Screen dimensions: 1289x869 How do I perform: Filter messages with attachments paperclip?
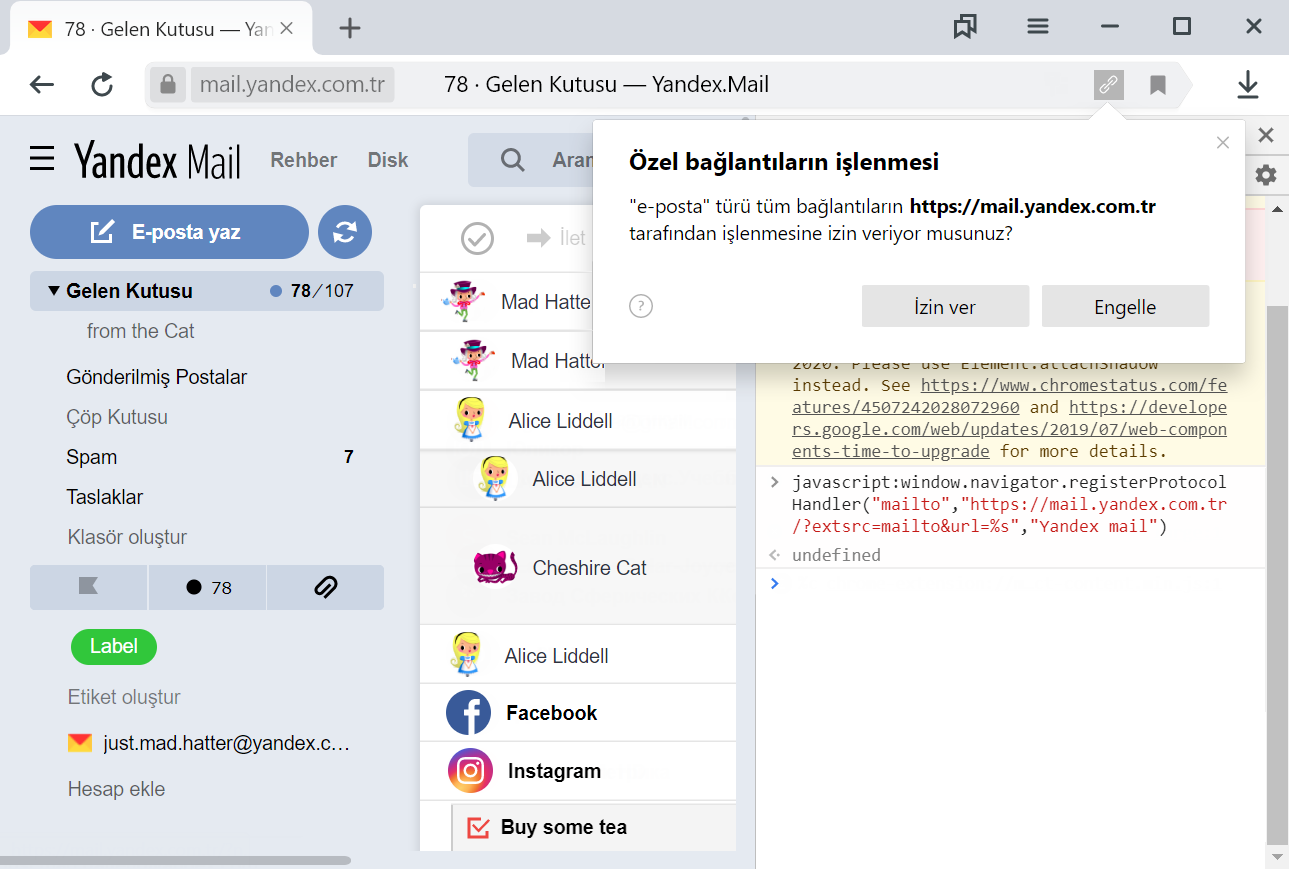coord(326,587)
